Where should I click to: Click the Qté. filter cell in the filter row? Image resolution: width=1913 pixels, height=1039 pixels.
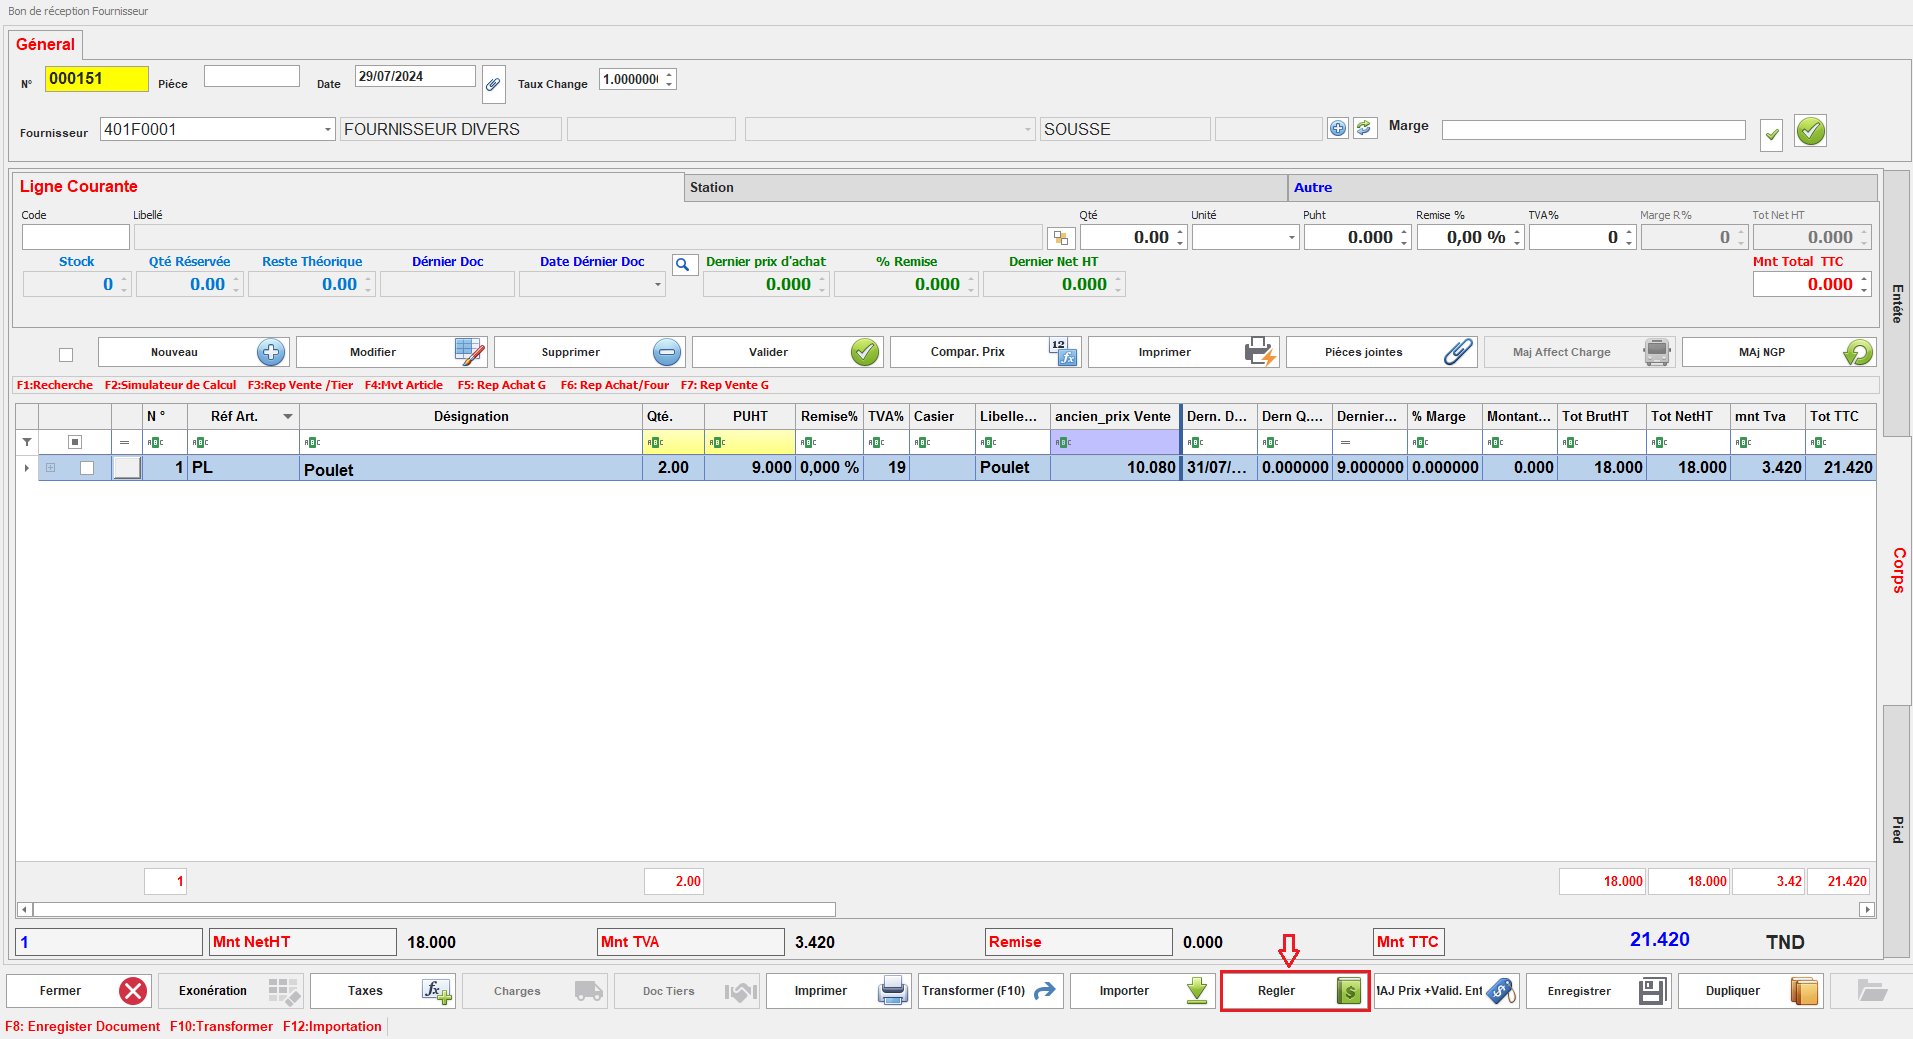click(x=673, y=442)
